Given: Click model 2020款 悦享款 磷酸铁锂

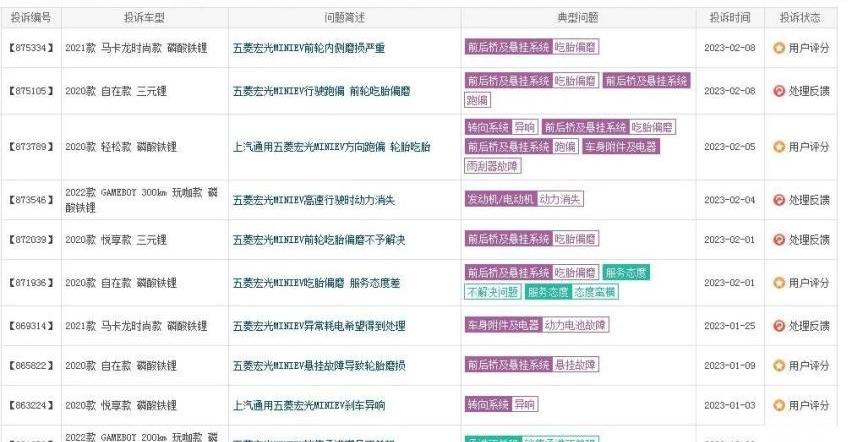Looking at the screenshot, I should (x=121, y=405).
